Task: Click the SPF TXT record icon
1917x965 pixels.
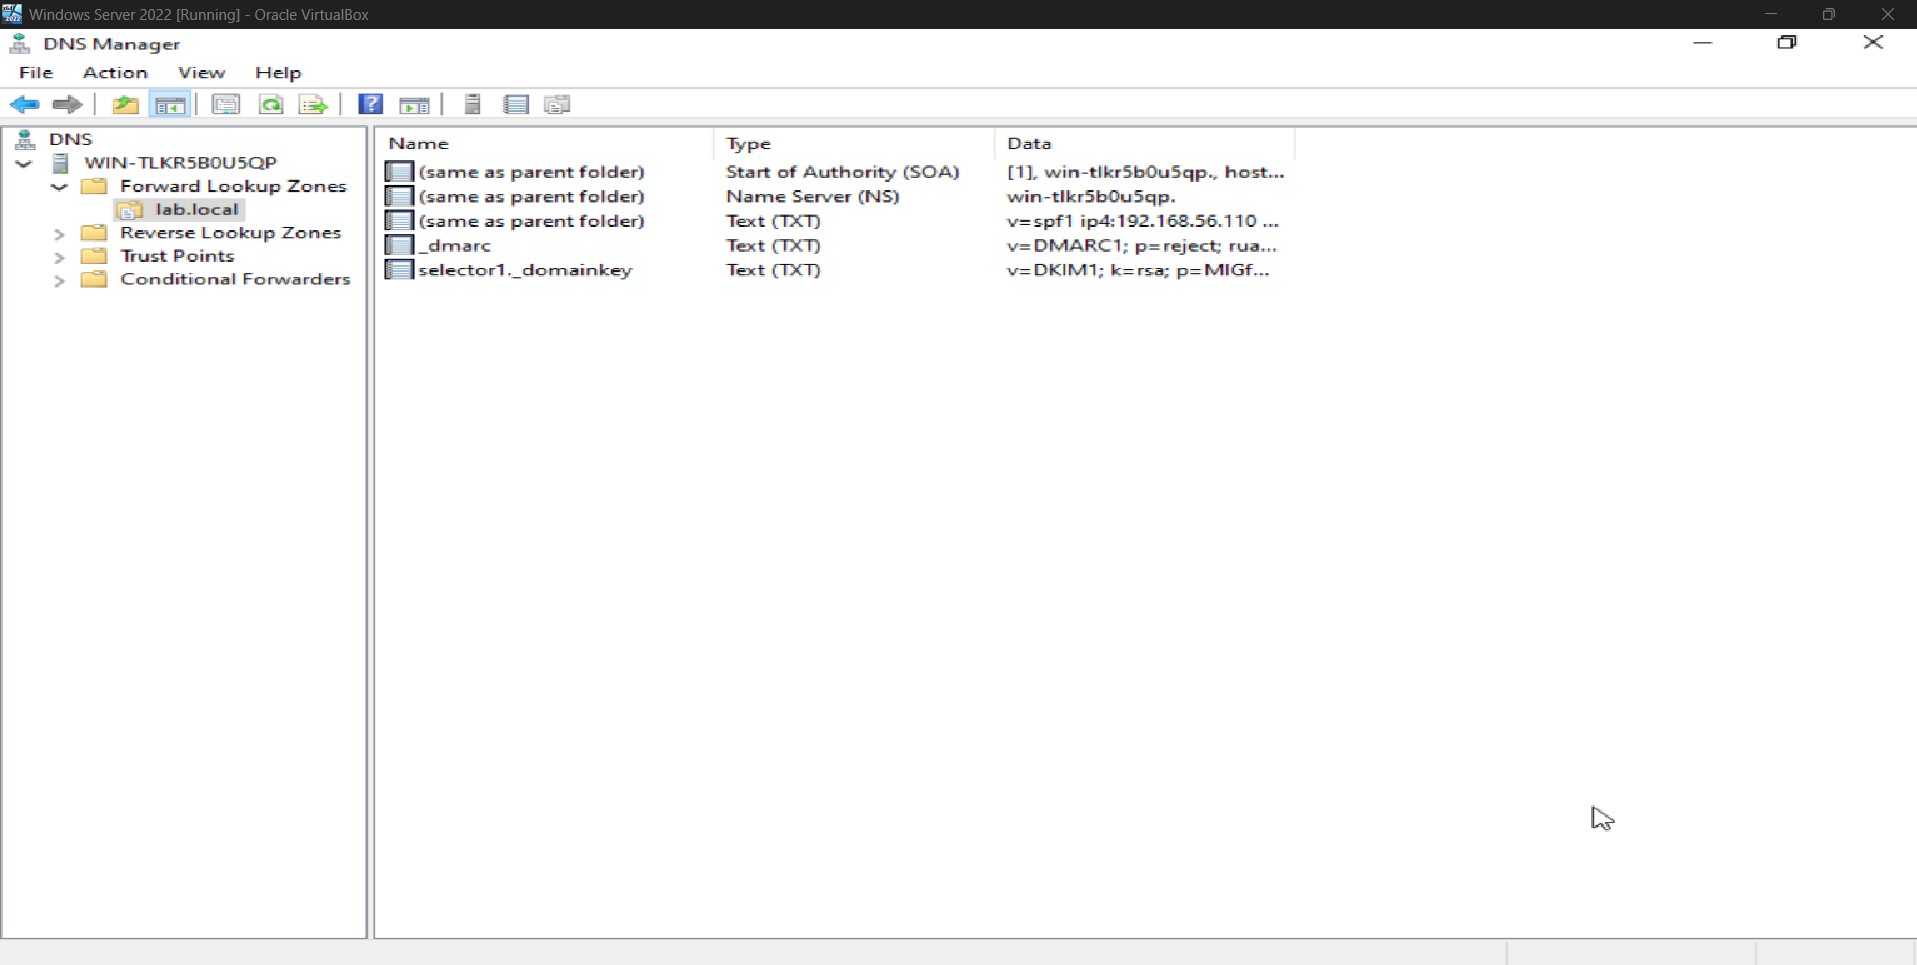Action: pyautogui.click(x=399, y=221)
